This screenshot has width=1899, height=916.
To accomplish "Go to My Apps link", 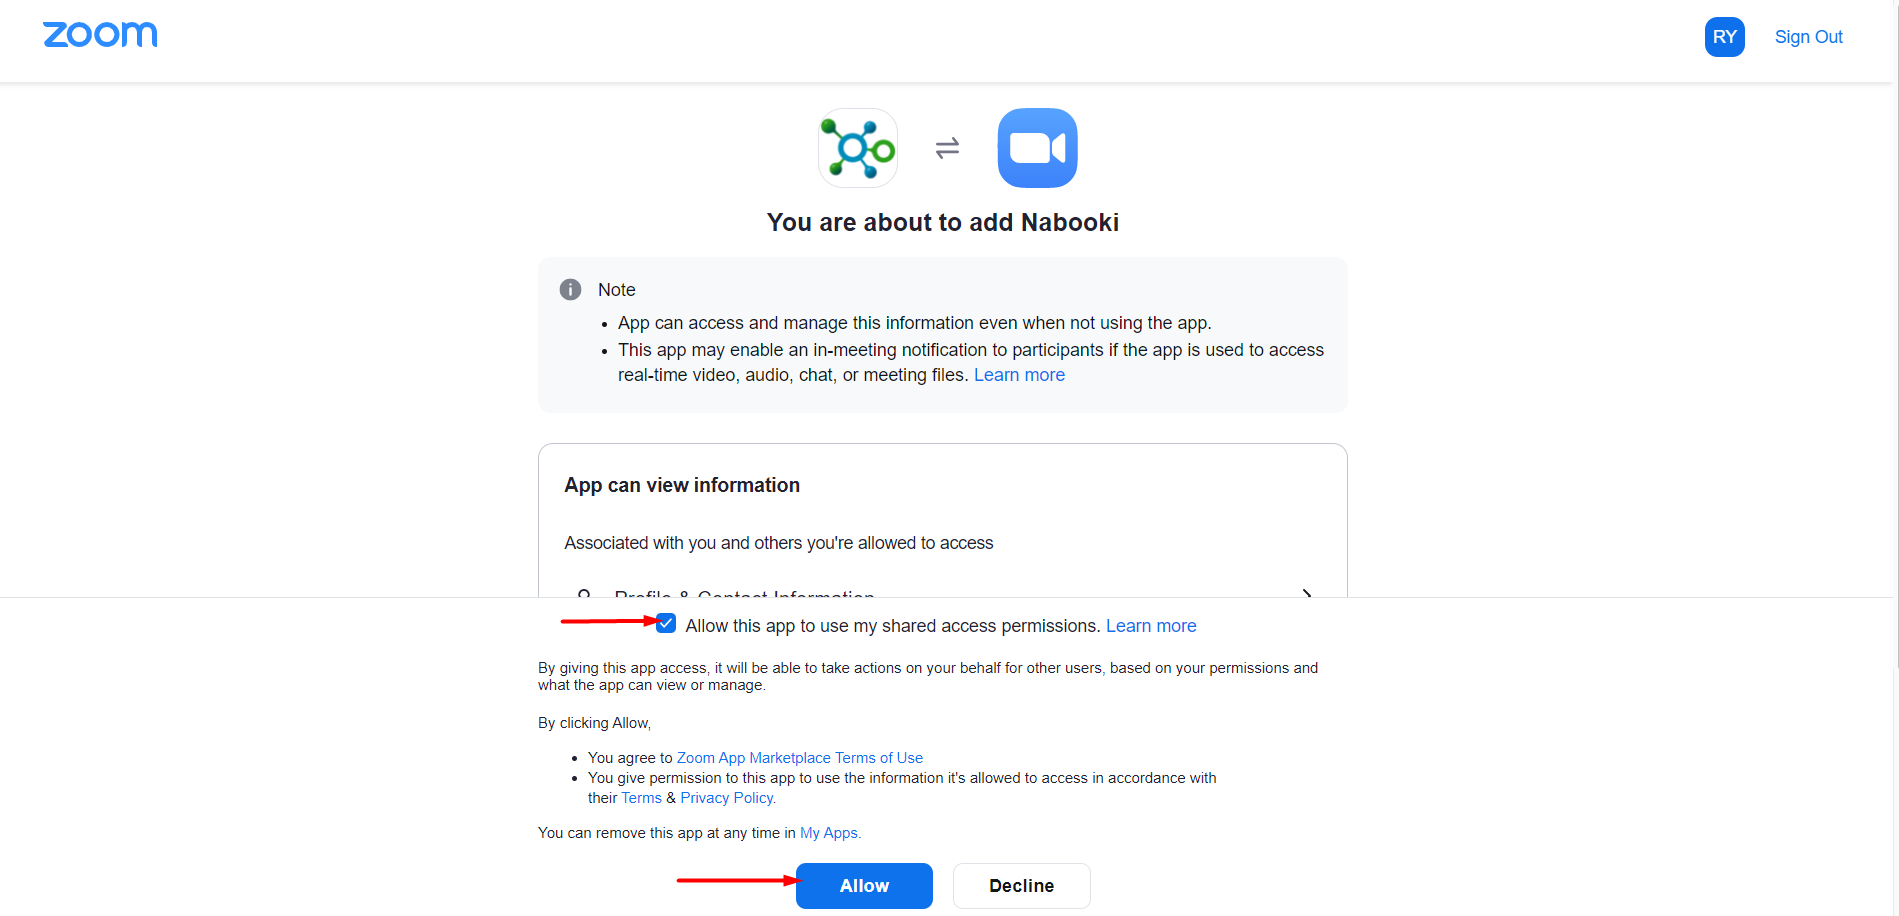I will click(829, 833).
